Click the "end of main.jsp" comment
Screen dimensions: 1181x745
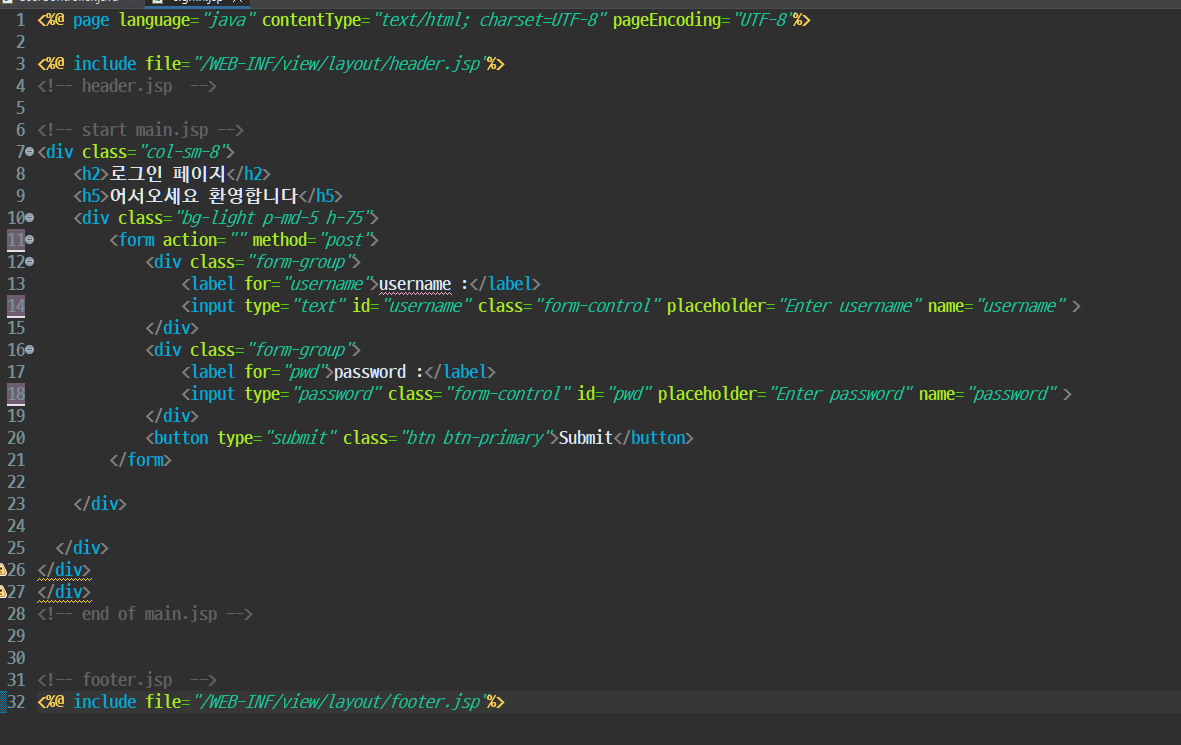click(145, 614)
